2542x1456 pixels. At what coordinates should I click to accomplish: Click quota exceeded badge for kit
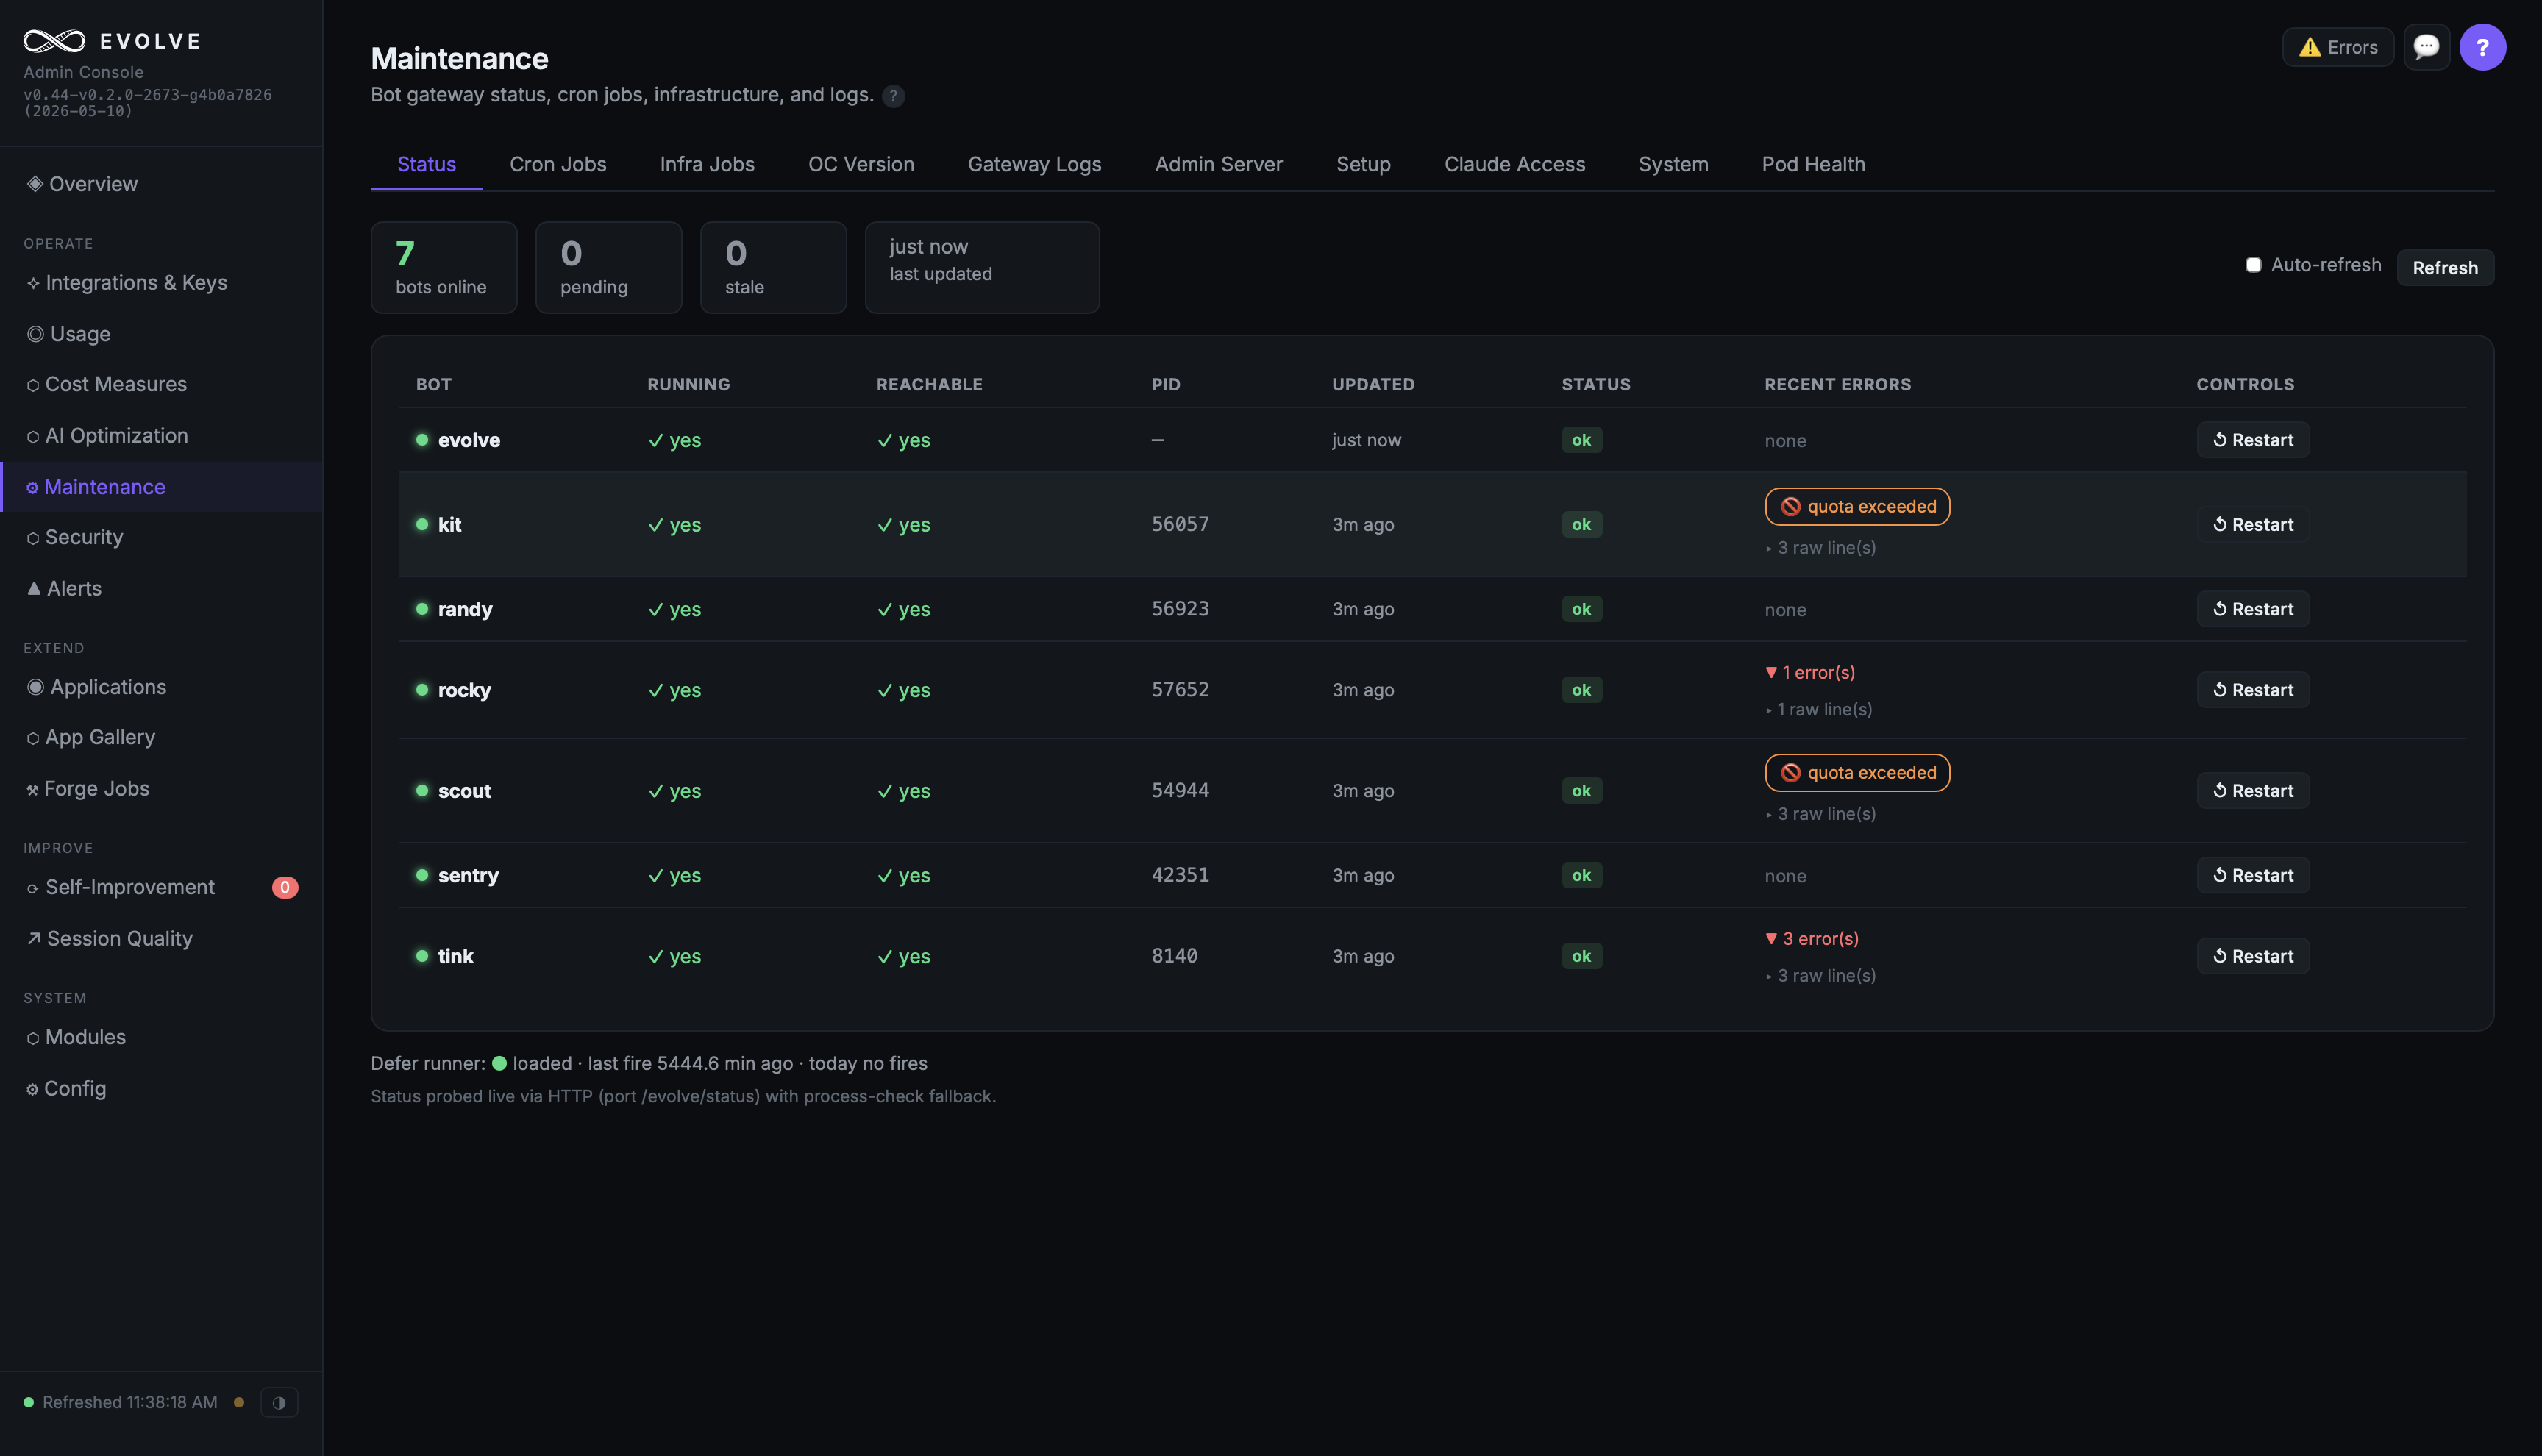click(x=1857, y=506)
